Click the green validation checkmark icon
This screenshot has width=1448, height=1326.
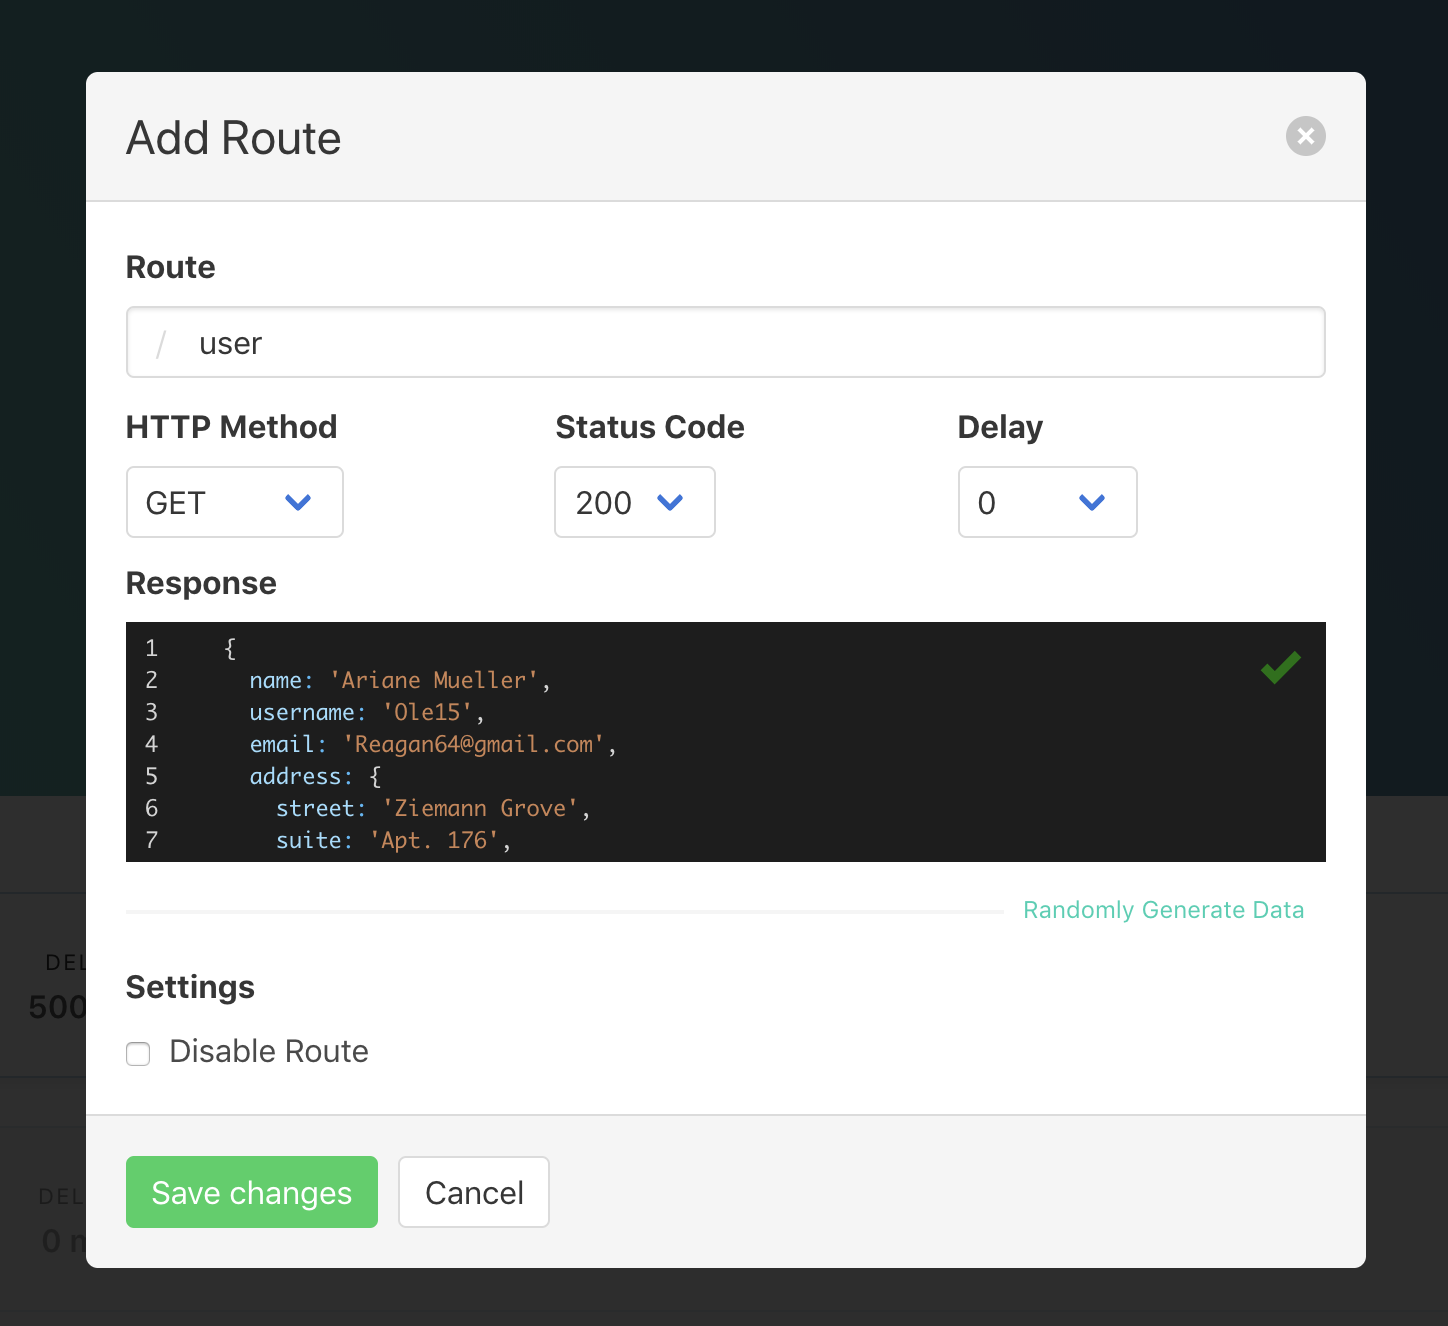[x=1280, y=667]
